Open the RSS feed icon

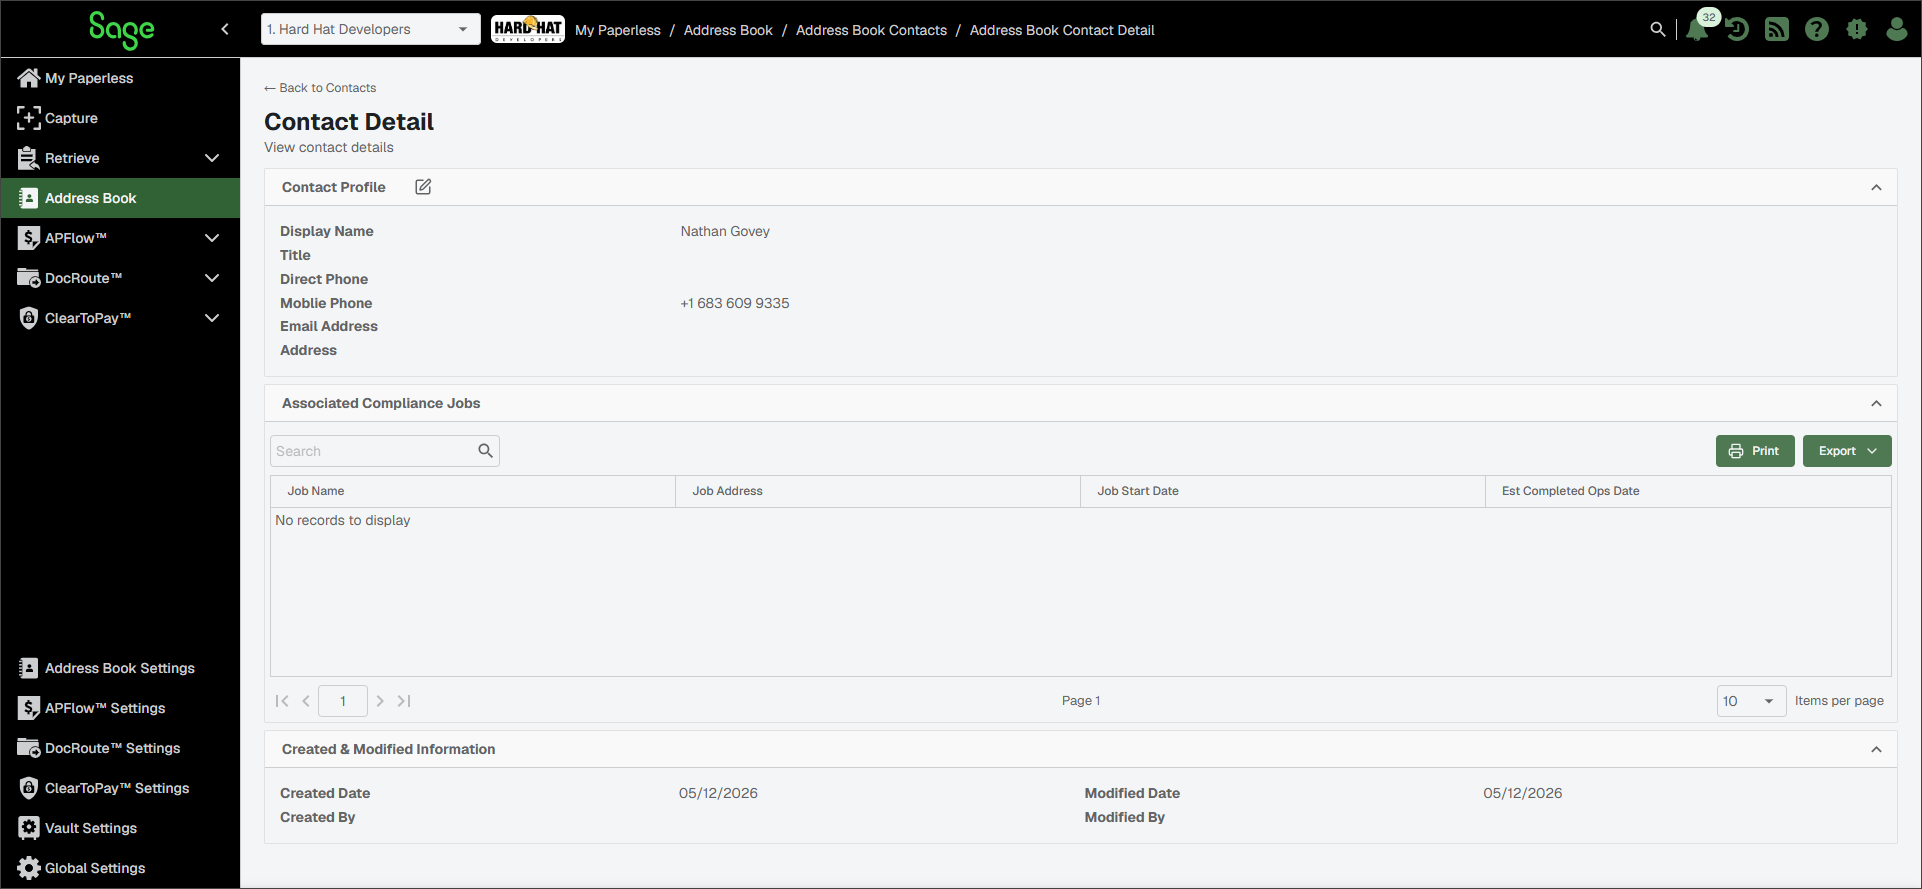pos(1777,29)
